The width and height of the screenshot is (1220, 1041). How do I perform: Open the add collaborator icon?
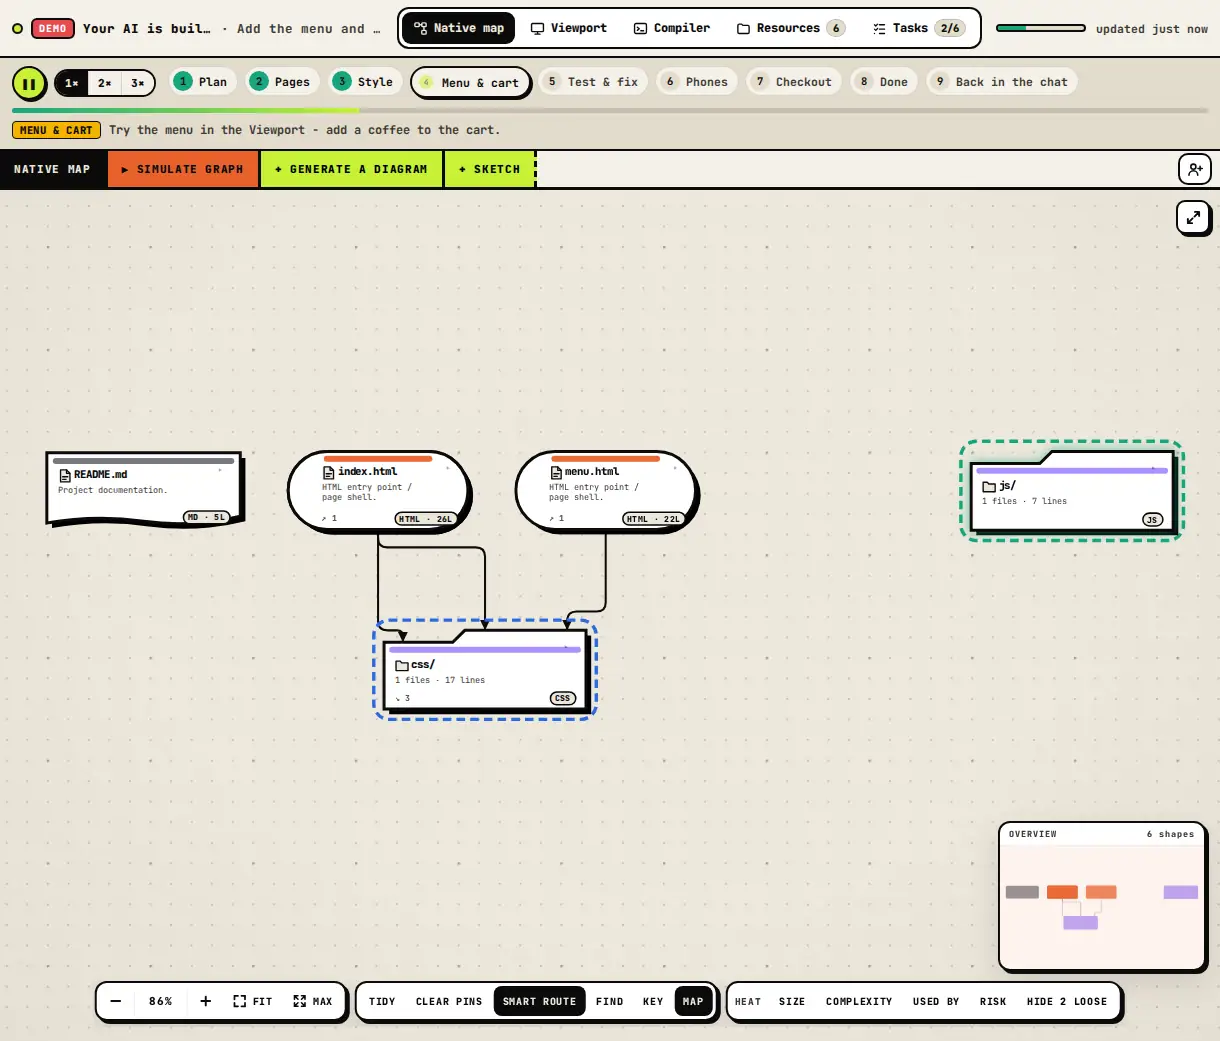1195,169
